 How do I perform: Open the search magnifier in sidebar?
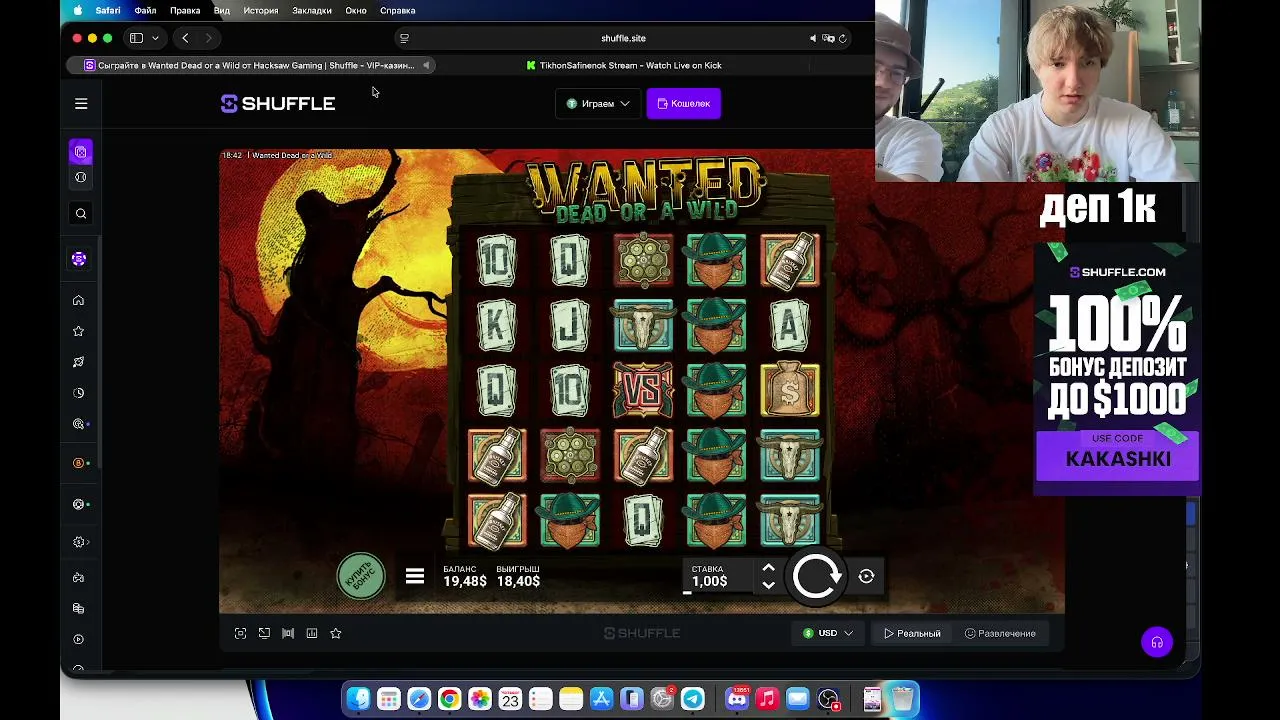pos(81,213)
